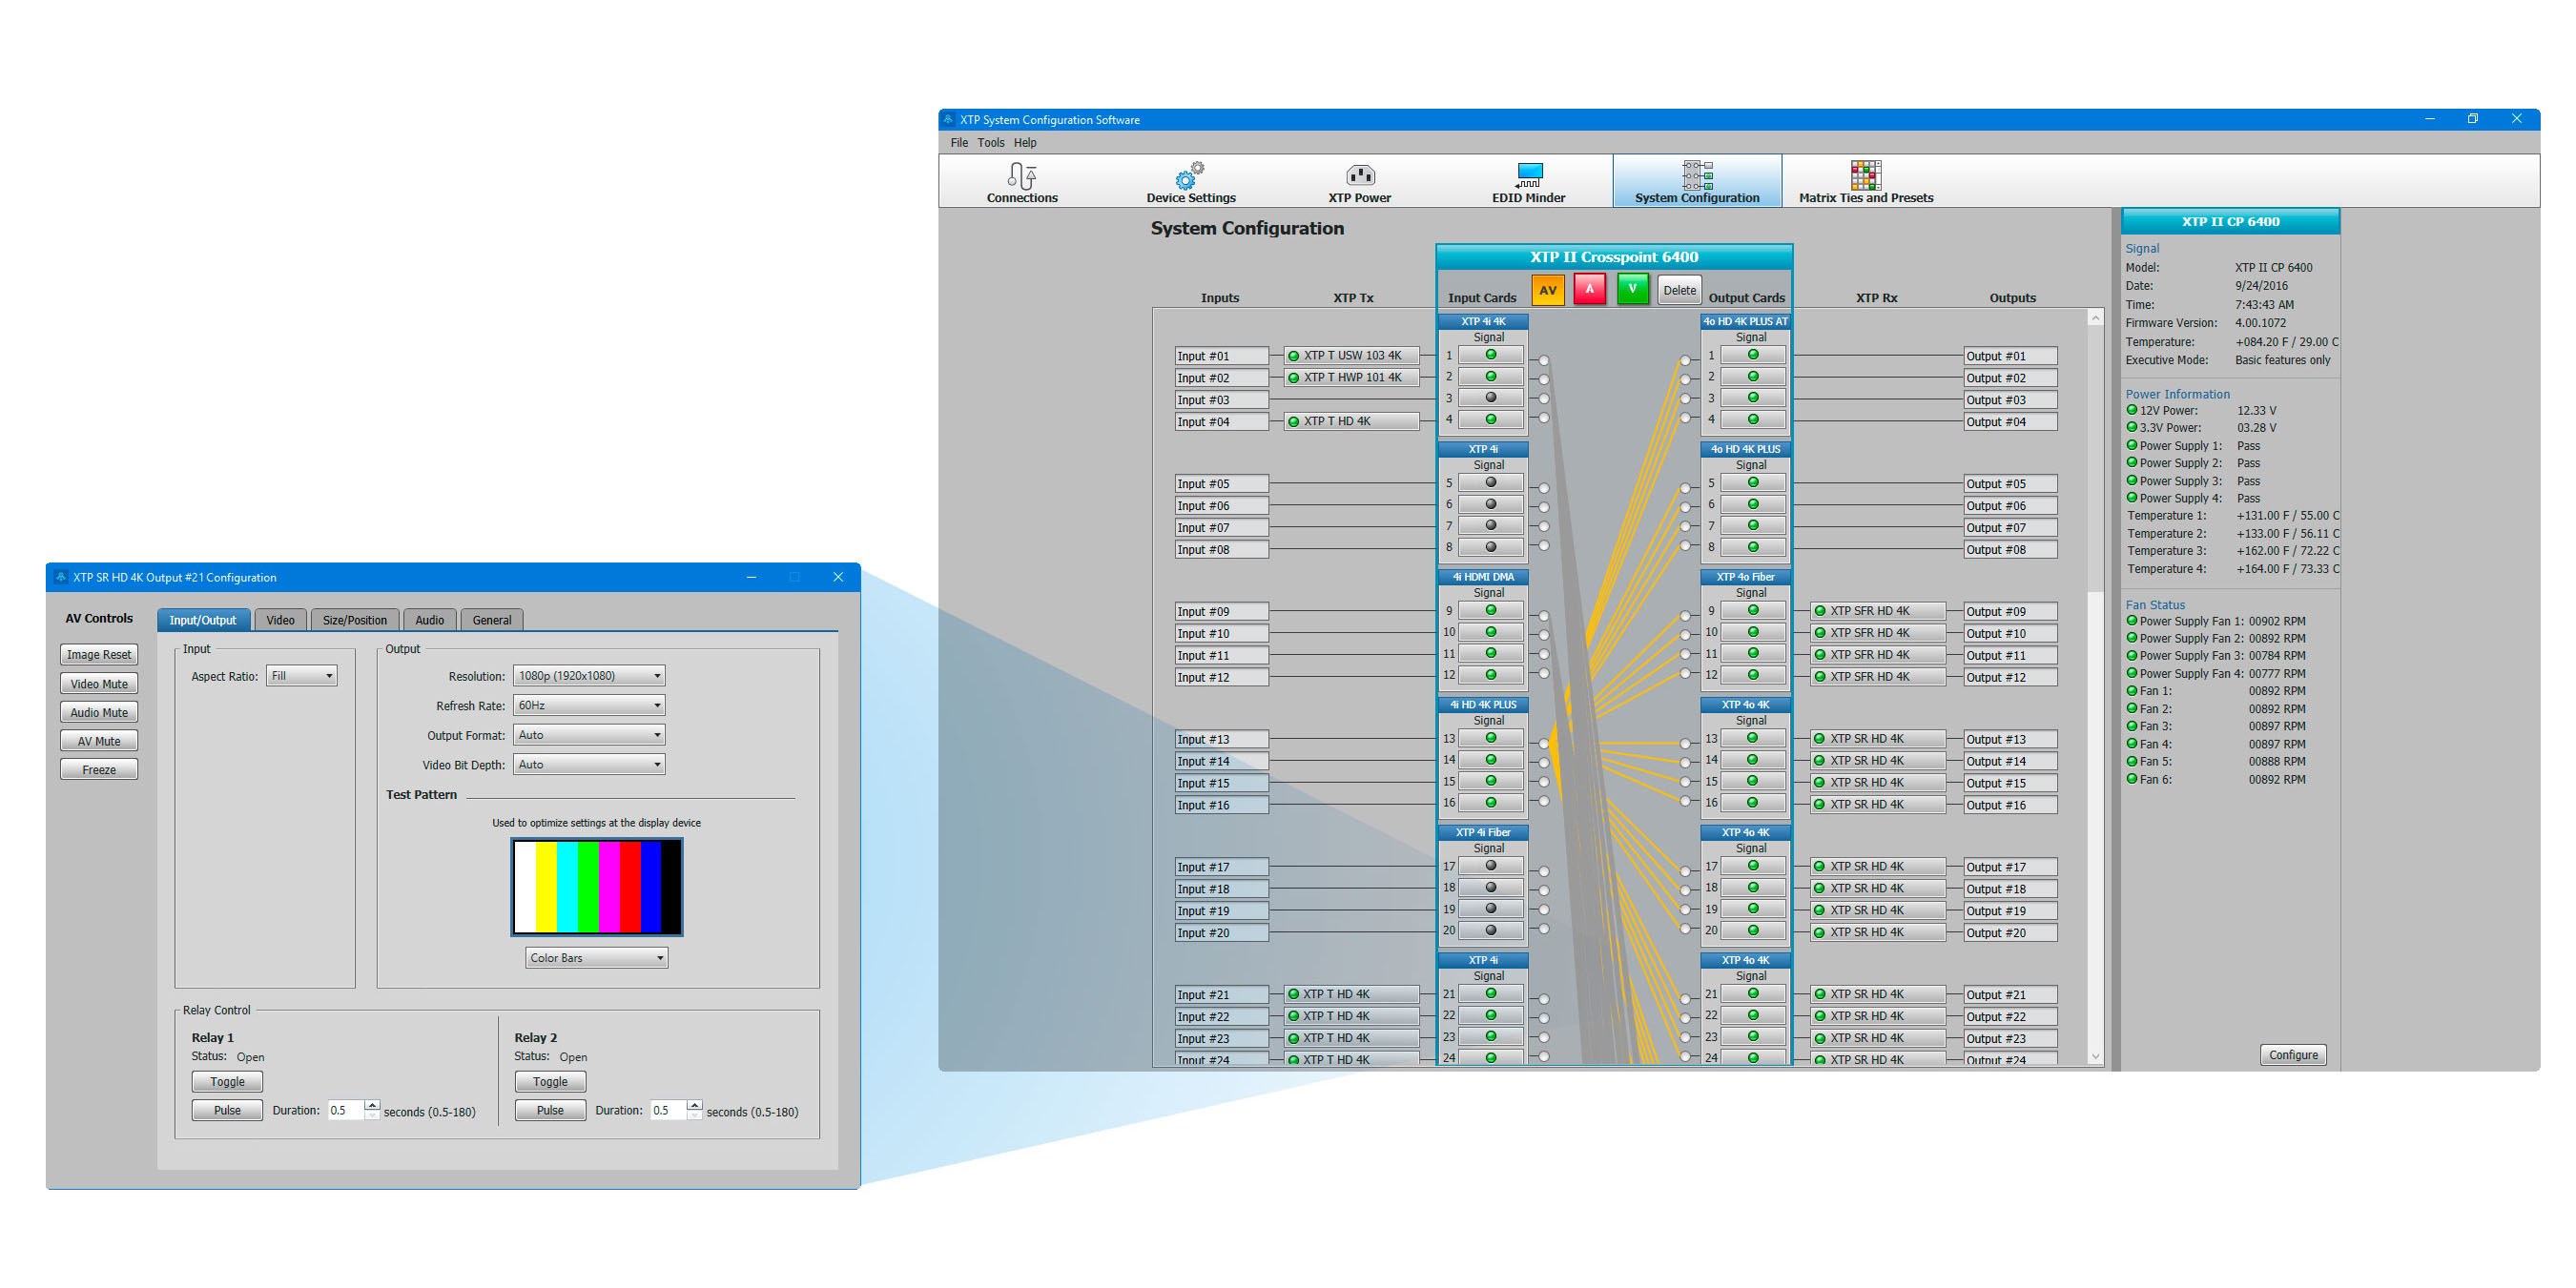
Task: Toggle the Video Mute button
Action: point(99,684)
